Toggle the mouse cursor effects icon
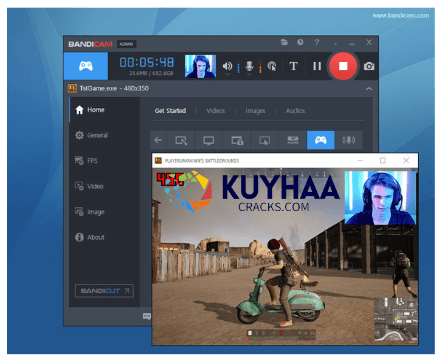440x361 pixels. pos(272,66)
